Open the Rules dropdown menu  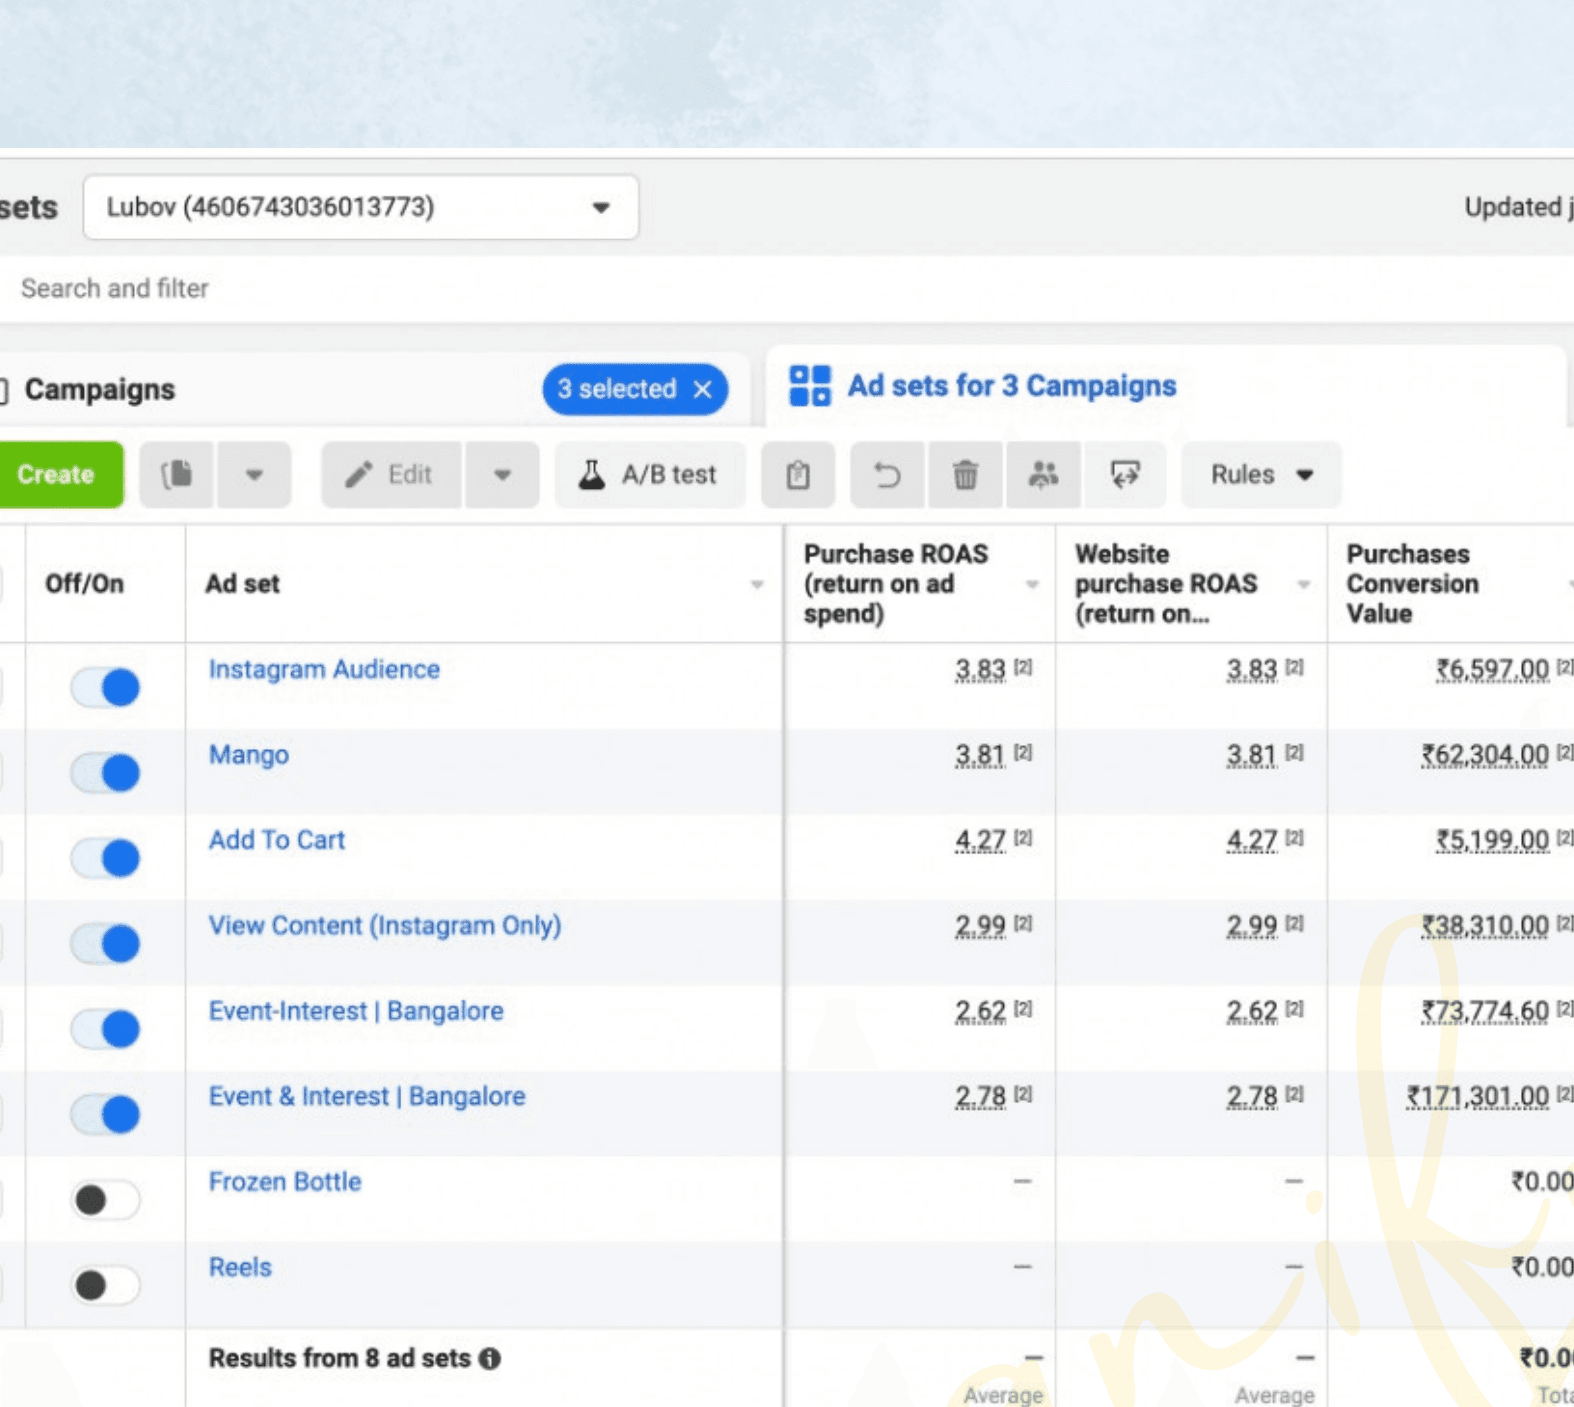coord(1261,474)
